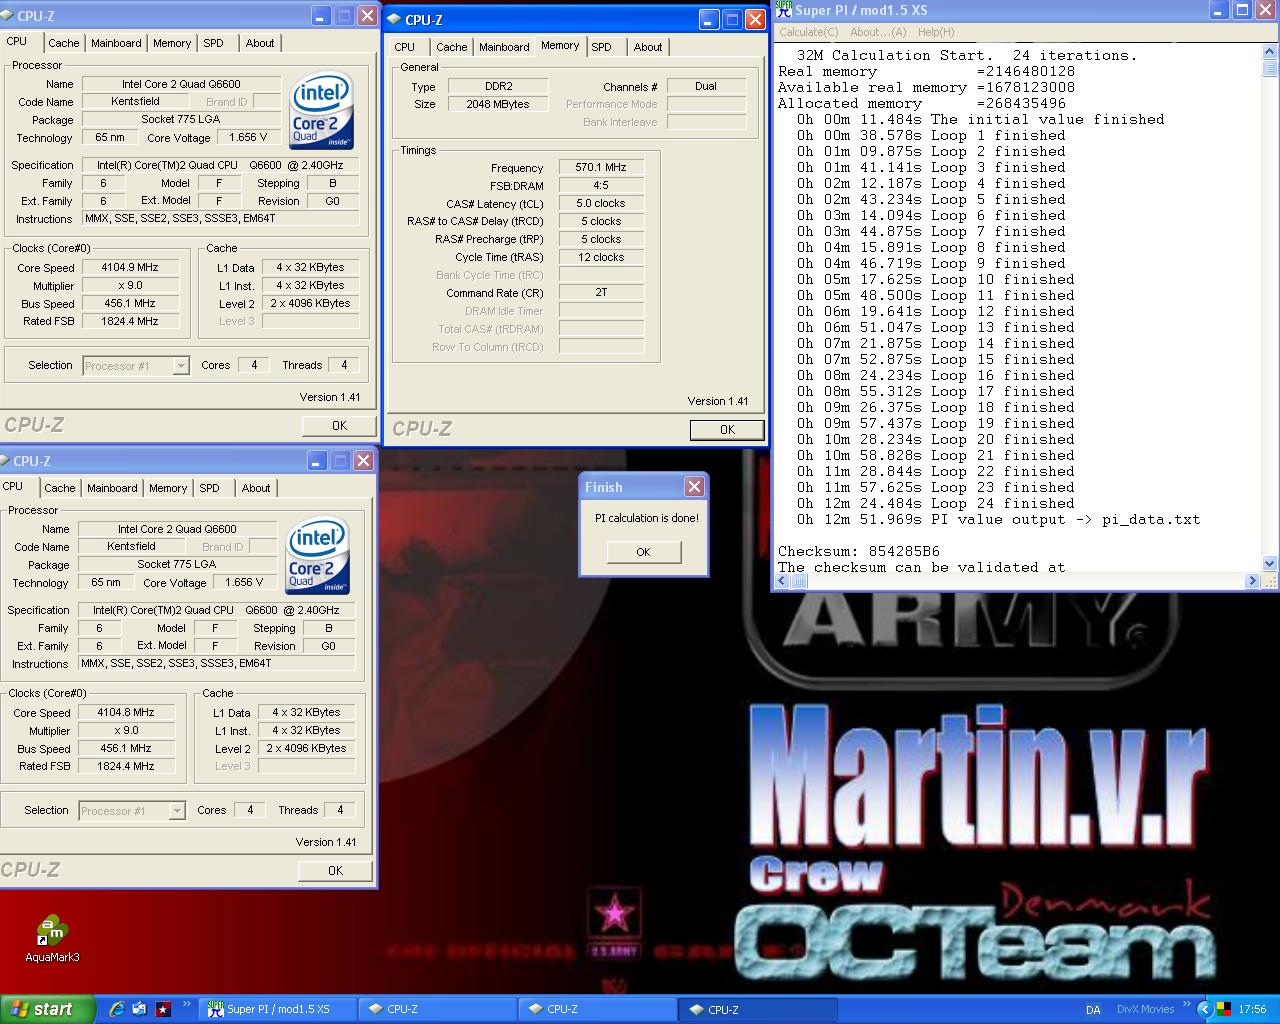Open the About tab in the Memory CPU-Z window

[648, 47]
